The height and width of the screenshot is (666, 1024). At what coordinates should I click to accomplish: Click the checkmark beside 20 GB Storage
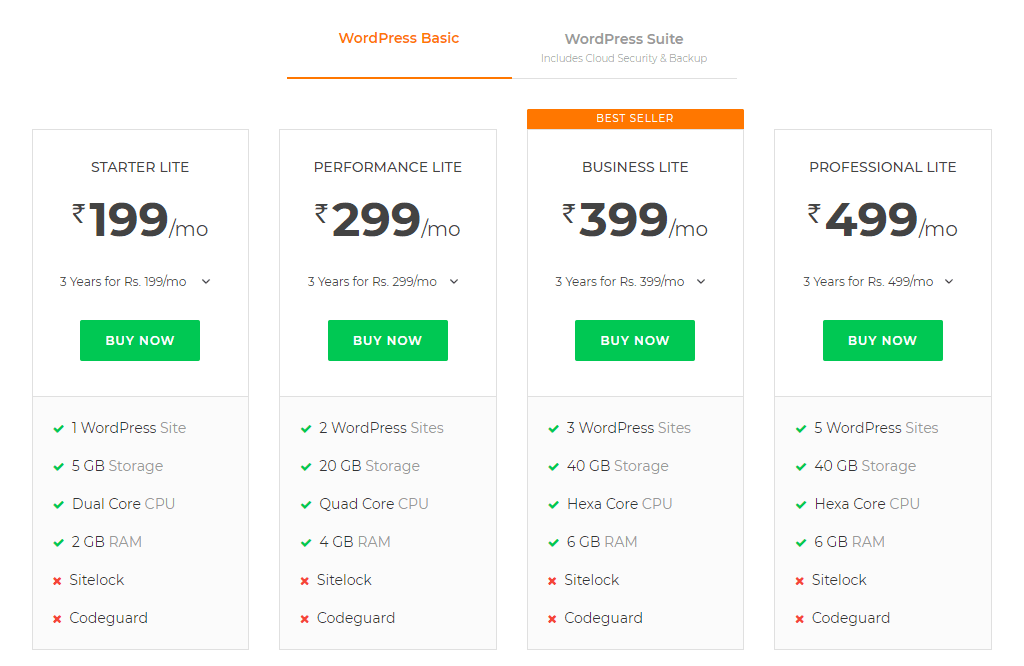point(306,466)
